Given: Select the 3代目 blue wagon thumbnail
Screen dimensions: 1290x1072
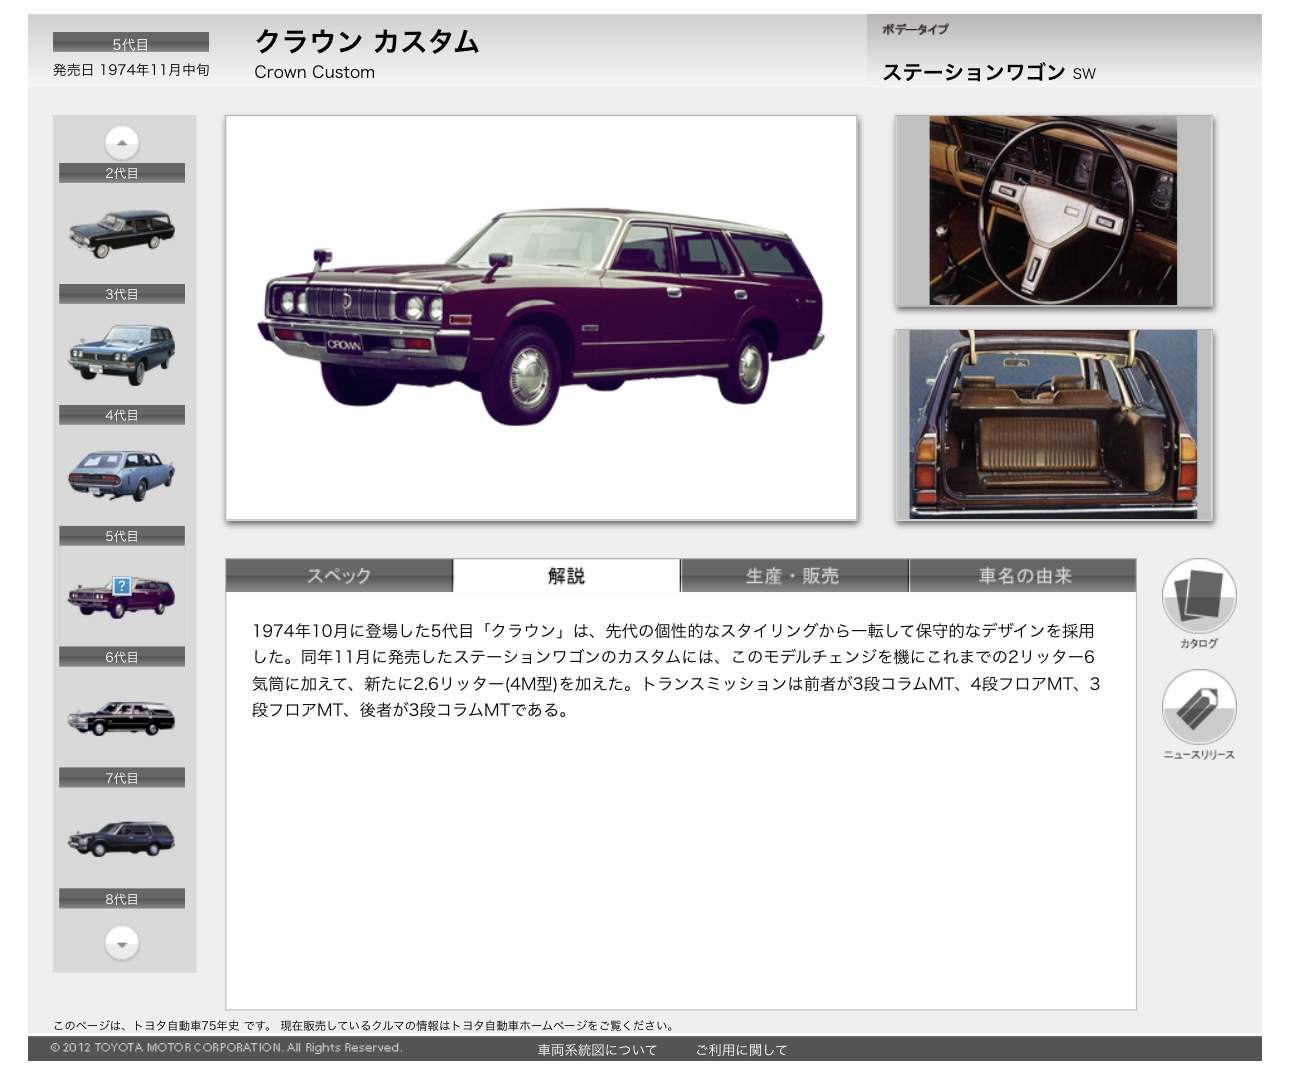Looking at the screenshot, I should [x=122, y=353].
